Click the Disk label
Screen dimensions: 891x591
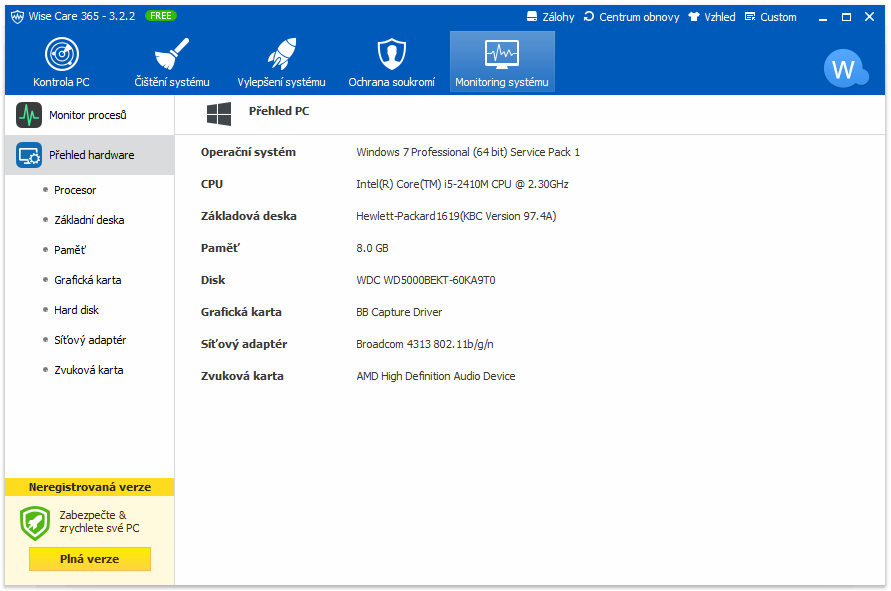(x=213, y=280)
